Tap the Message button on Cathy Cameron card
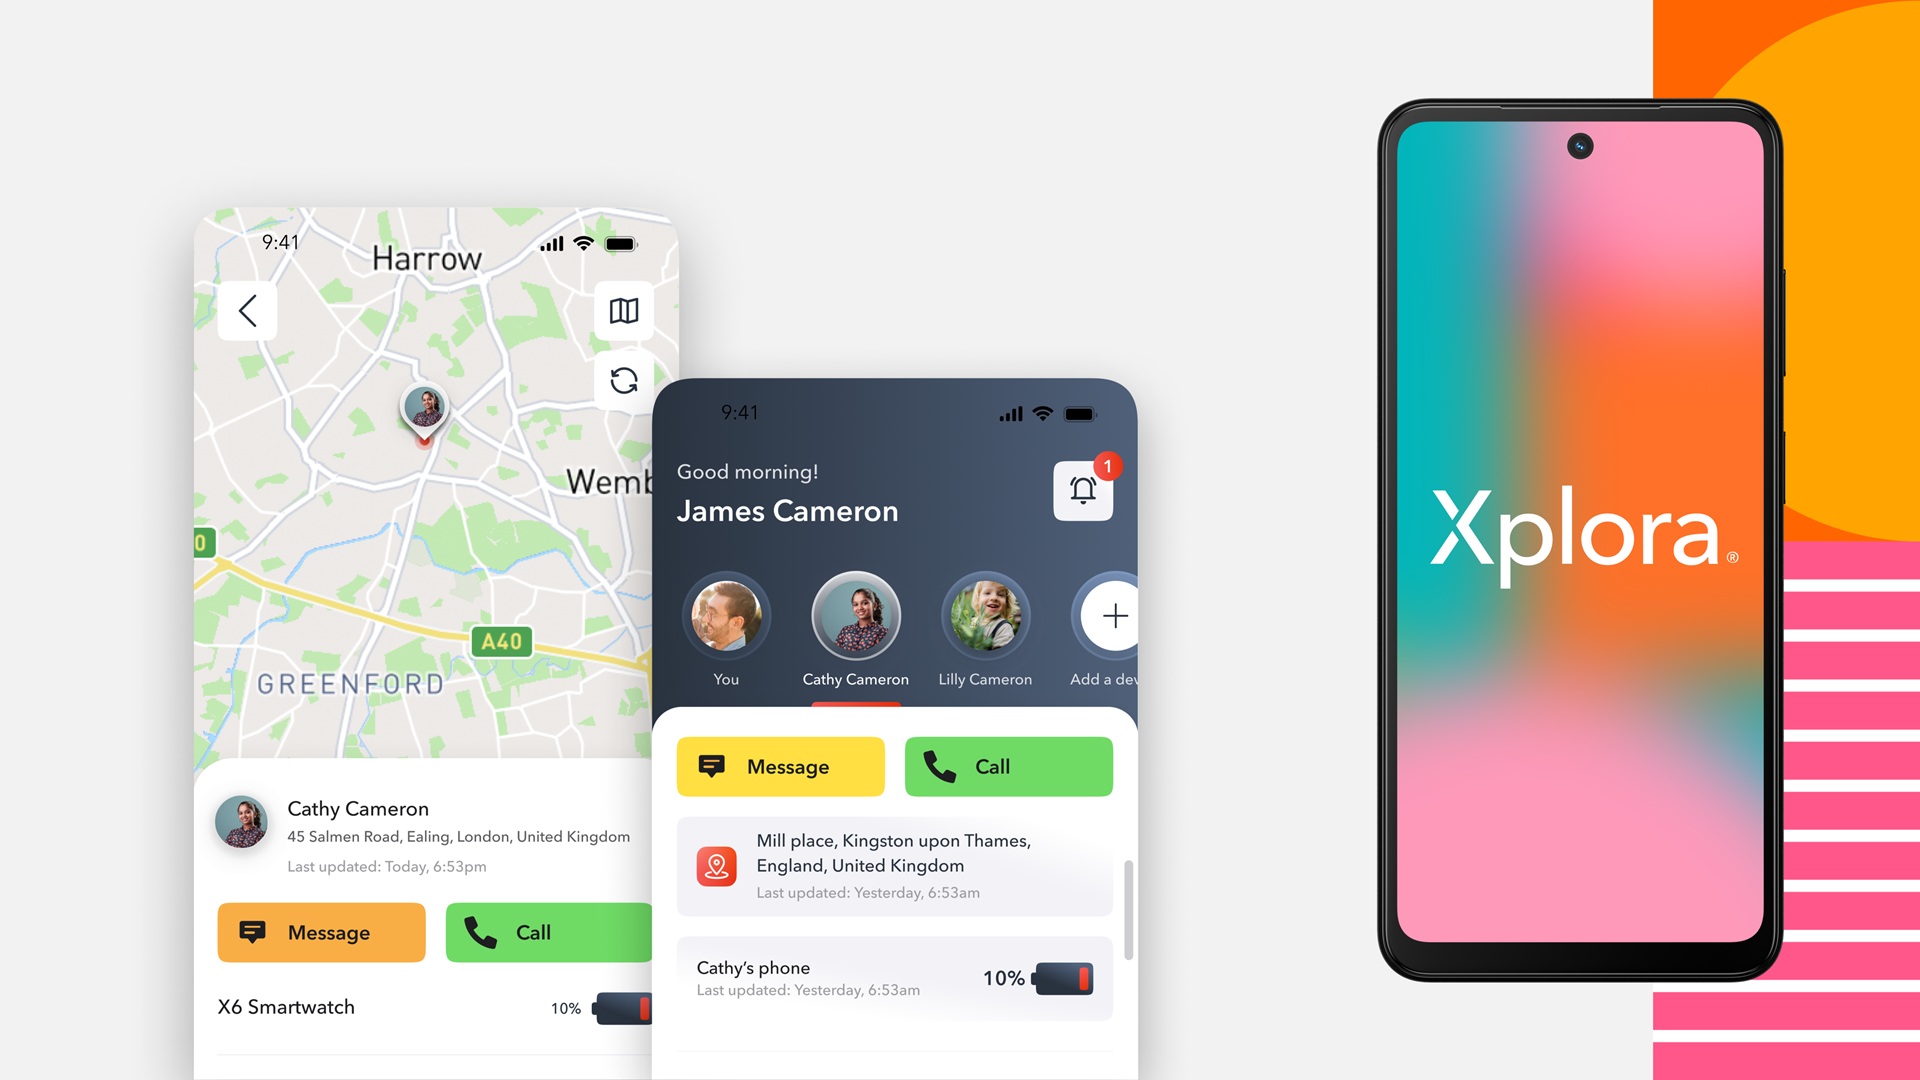1920x1080 pixels. tap(326, 931)
